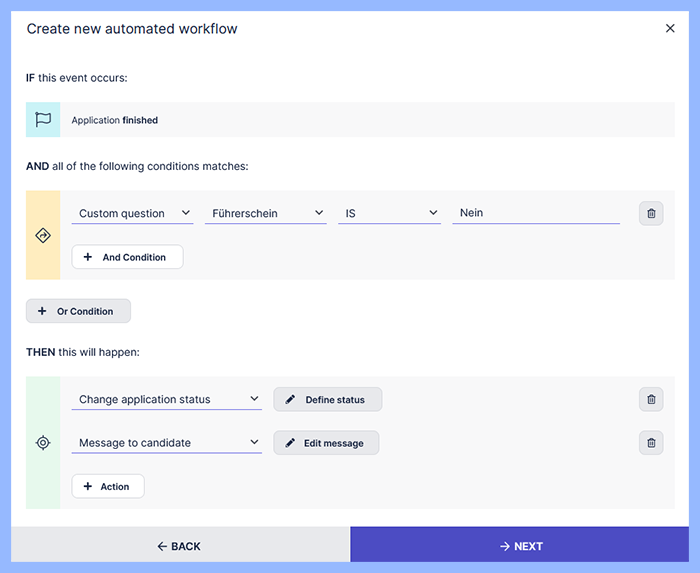Add a new And Condition

click(x=127, y=257)
